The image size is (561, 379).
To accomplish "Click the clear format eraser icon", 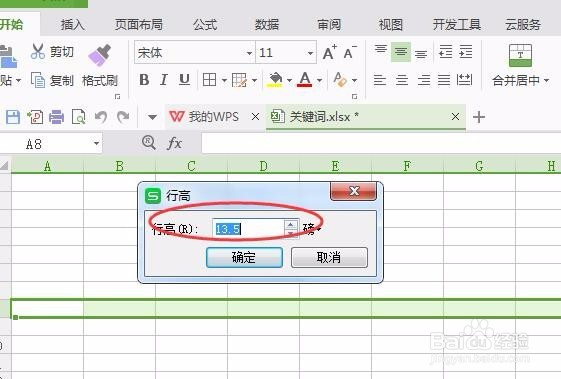I will [340, 79].
